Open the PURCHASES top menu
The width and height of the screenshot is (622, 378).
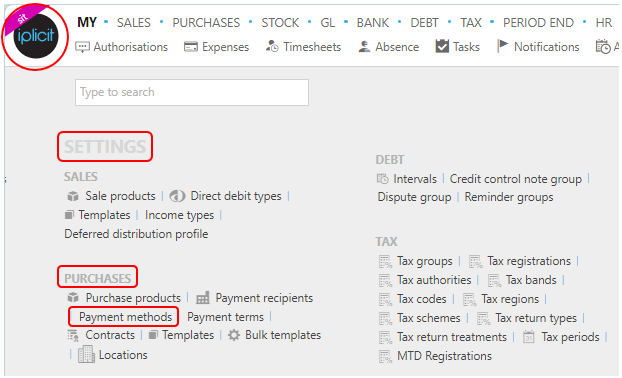206,23
